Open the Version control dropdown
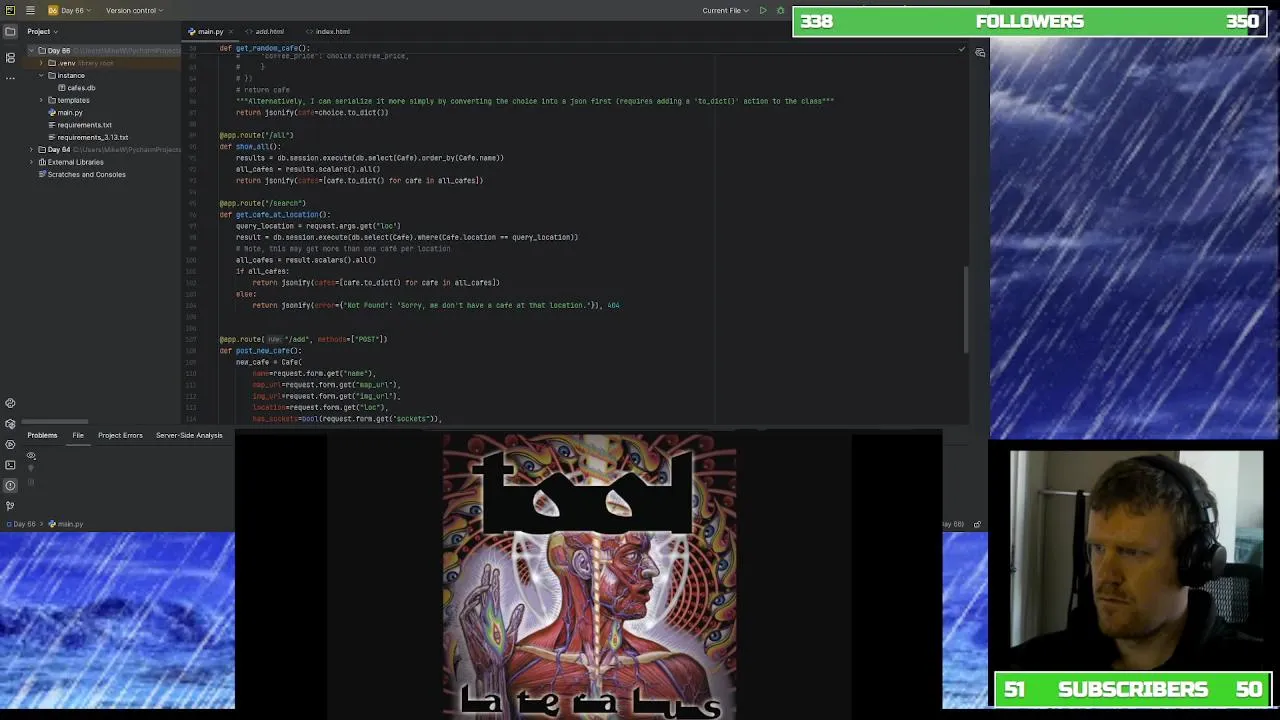The image size is (1280, 720). 134,10
